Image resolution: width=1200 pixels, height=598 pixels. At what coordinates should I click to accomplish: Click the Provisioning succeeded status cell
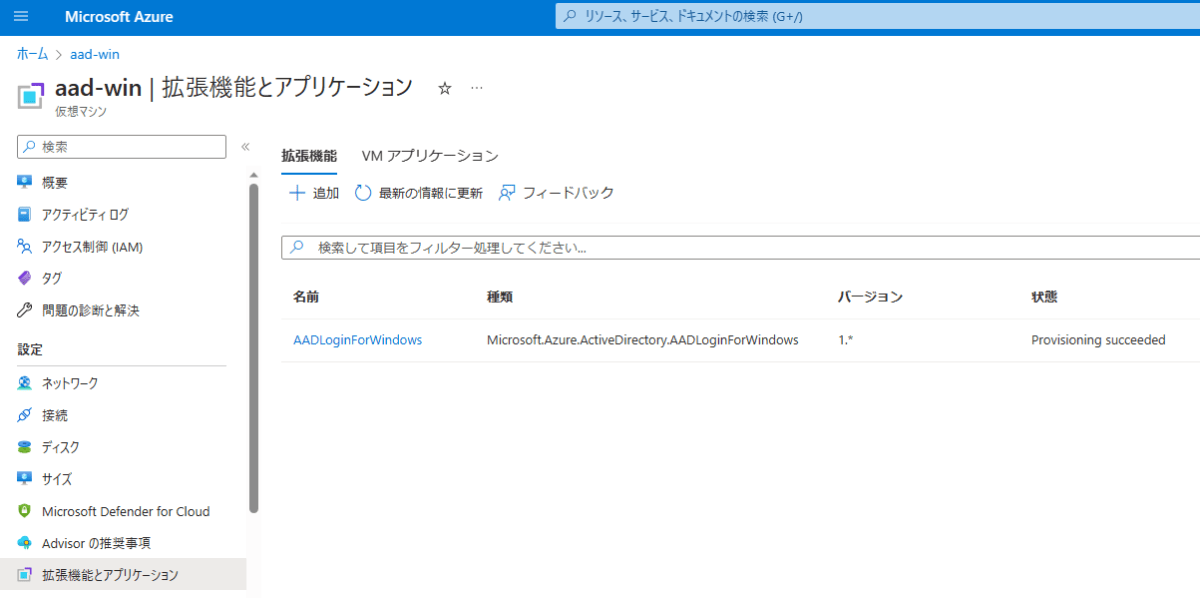(1098, 340)
